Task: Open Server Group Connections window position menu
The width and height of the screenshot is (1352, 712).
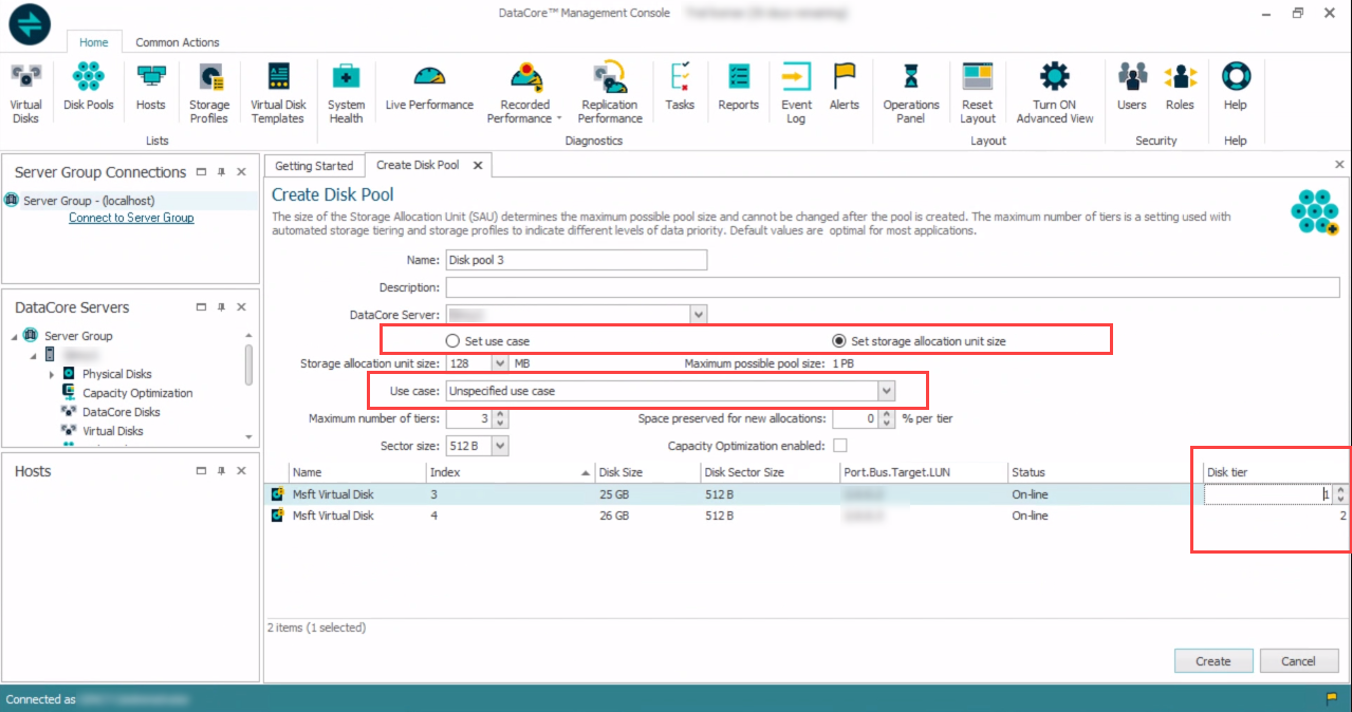Action: pos(201,172)
